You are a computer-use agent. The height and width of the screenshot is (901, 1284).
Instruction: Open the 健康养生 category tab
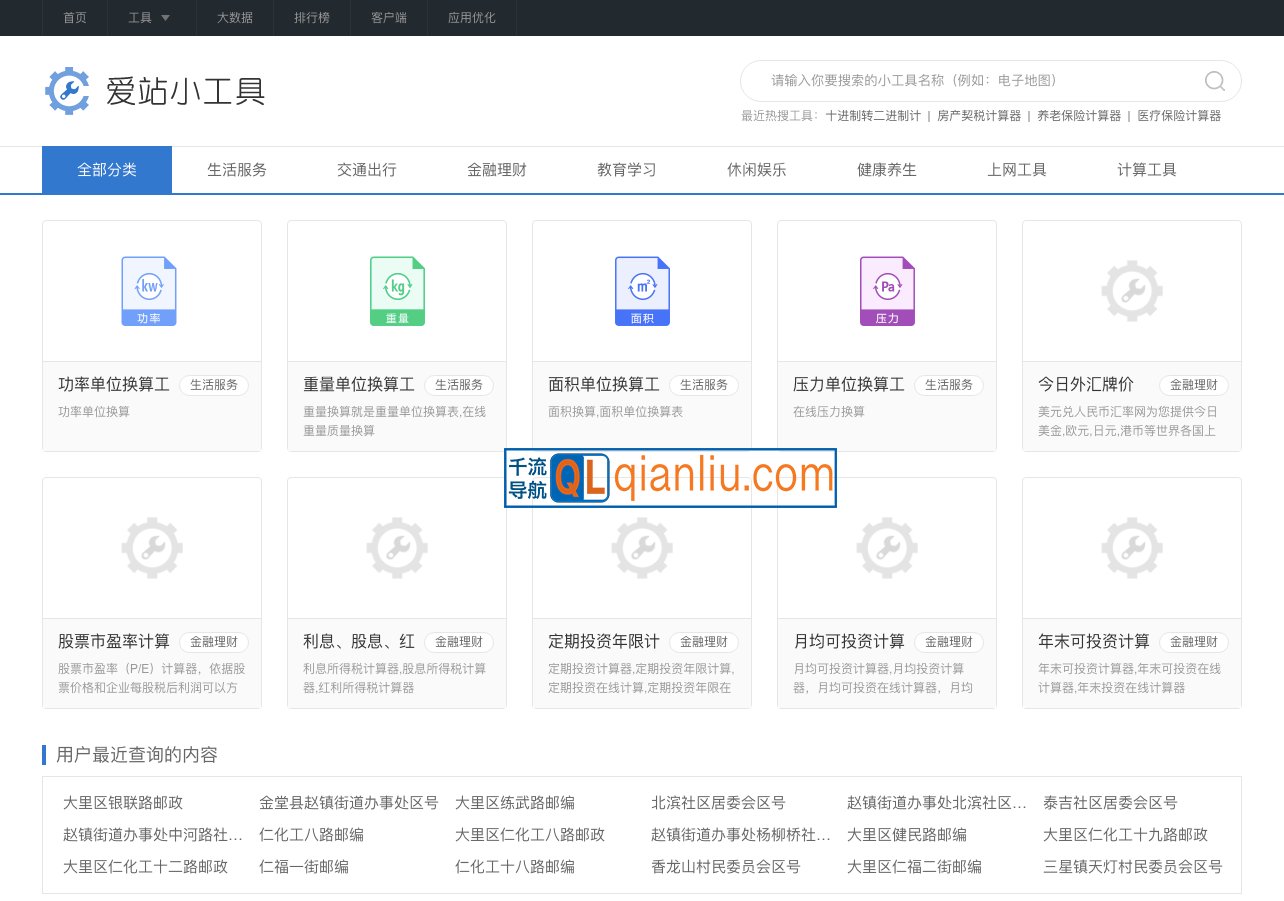coord(886,169)
